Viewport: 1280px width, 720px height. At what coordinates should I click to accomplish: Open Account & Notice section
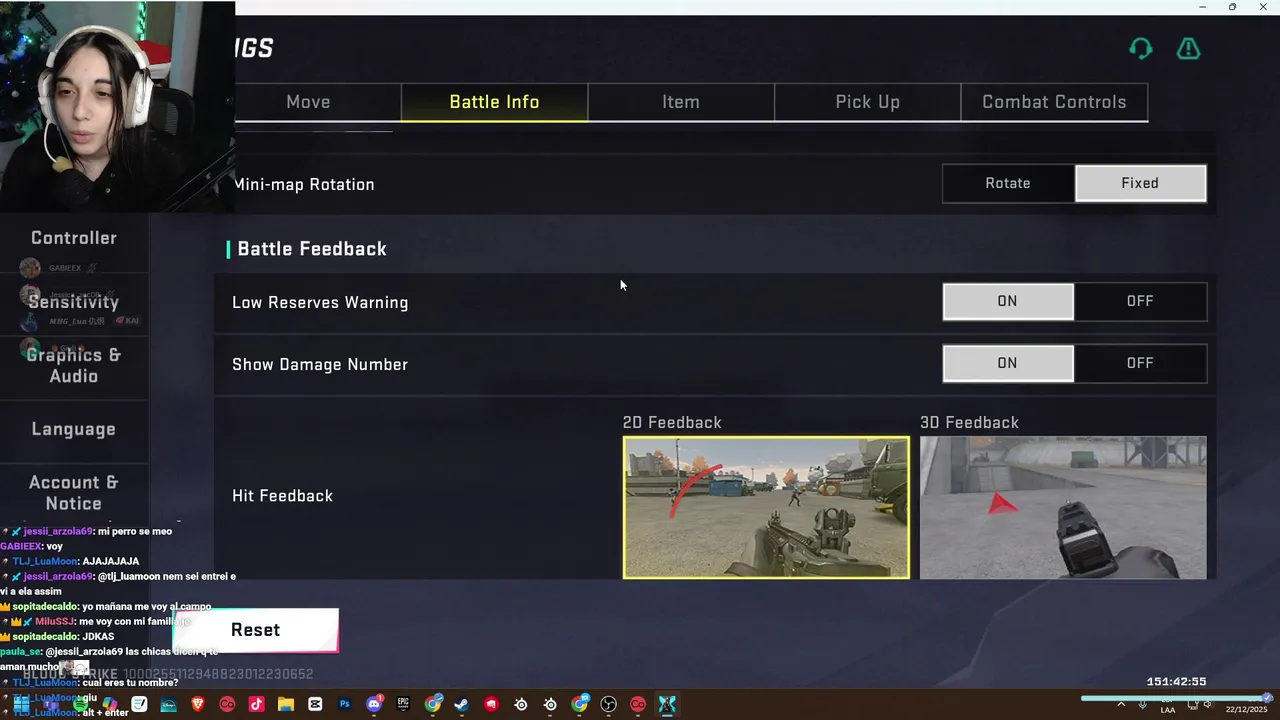coord(74,493)
